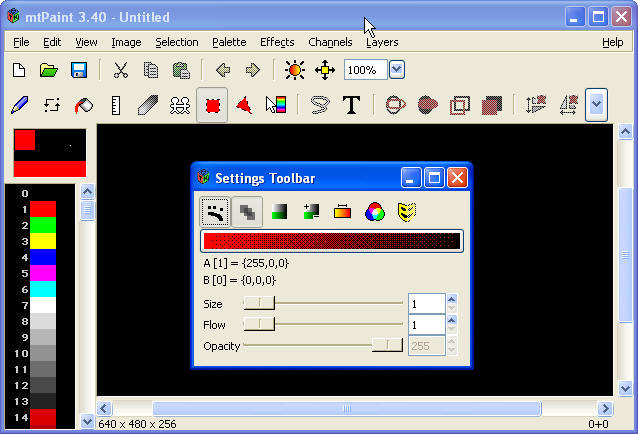
Task: Flip the selection horizontally
Action: [568, 105]
